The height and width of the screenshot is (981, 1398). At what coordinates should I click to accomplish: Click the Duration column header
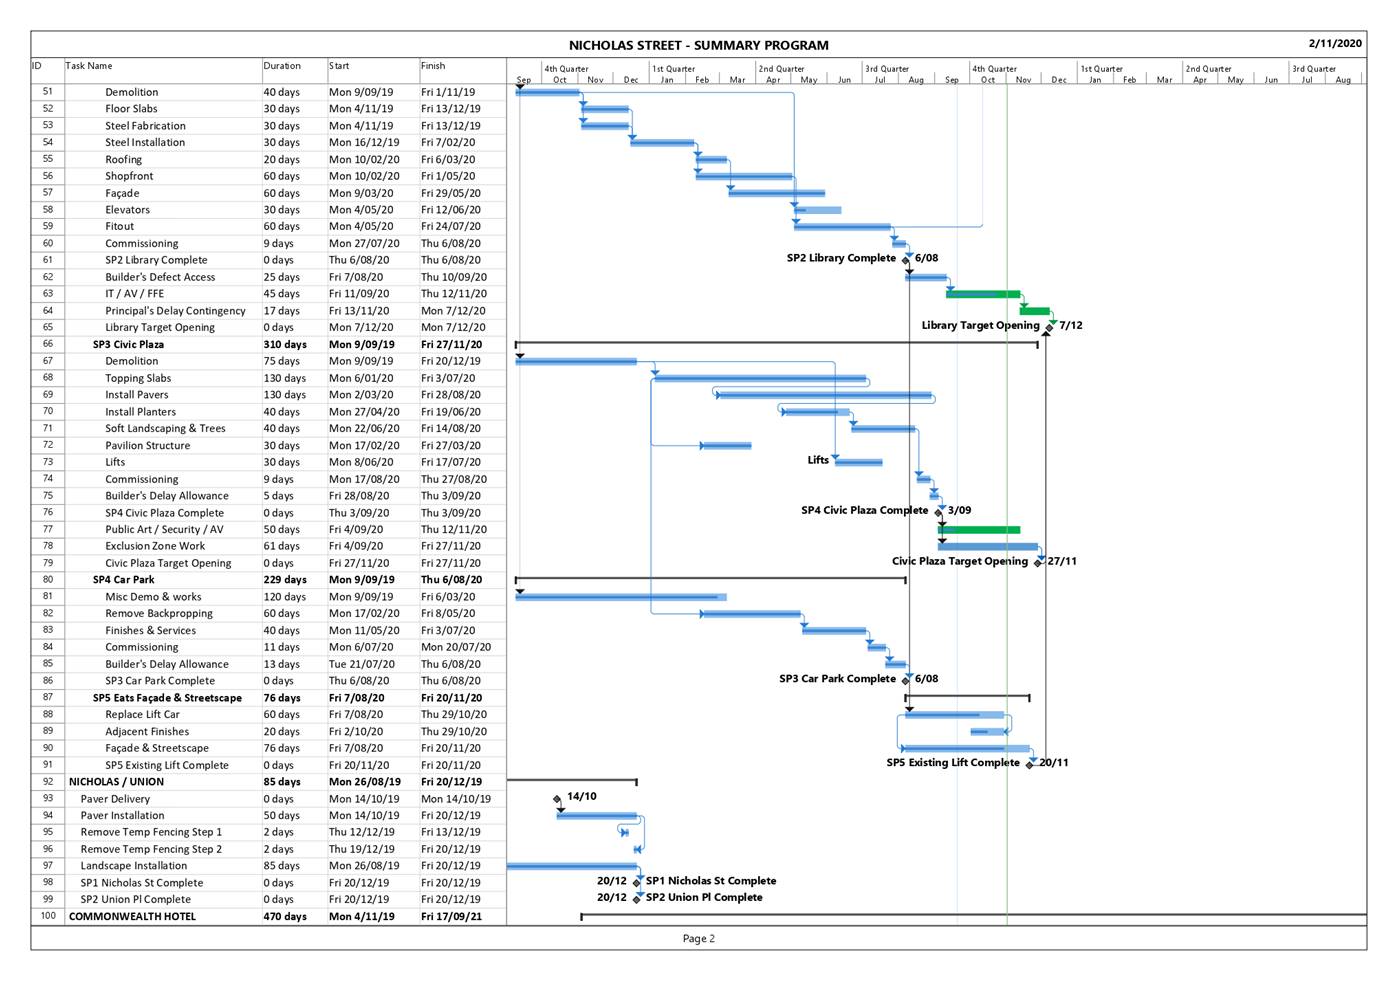[282, 66]
